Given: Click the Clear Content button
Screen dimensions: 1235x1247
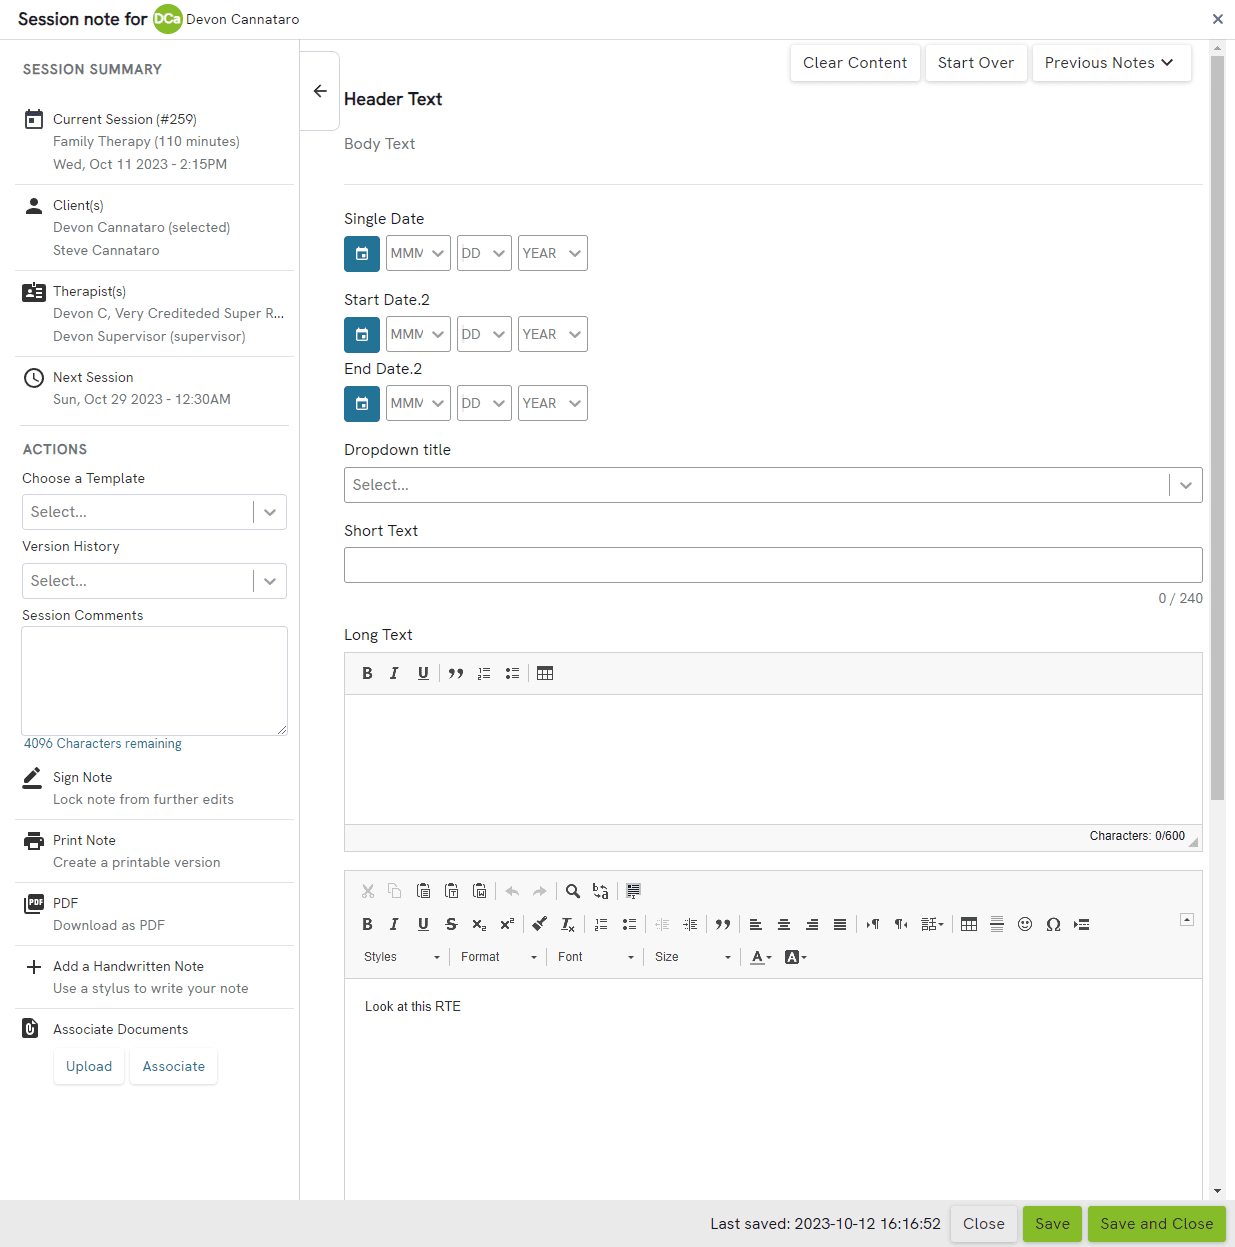Looking at the screenshot, I should 855,62.
